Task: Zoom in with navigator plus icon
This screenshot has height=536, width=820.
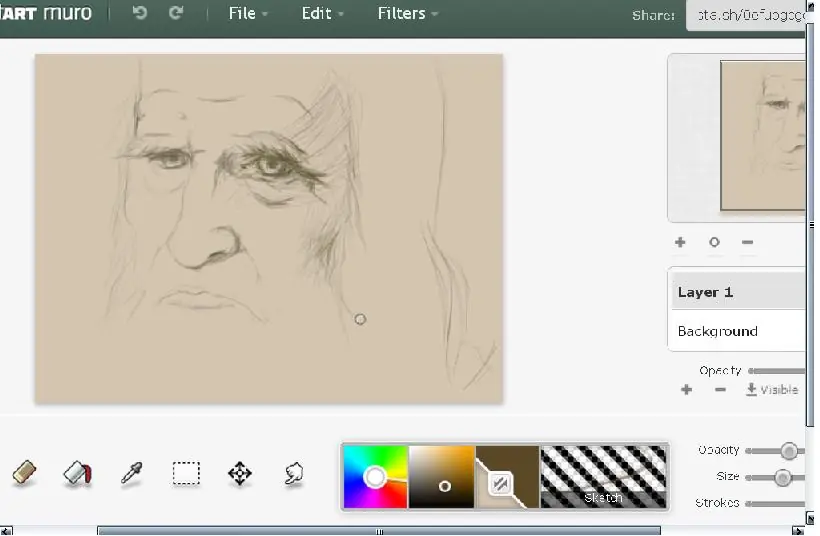Action: [680, 242]
